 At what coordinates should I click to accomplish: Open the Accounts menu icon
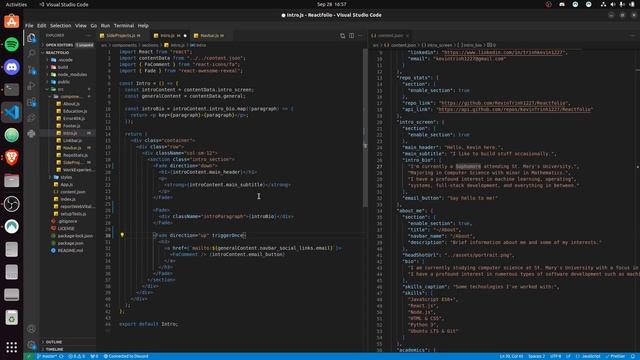pyautogui.click(x=31, y=329)
